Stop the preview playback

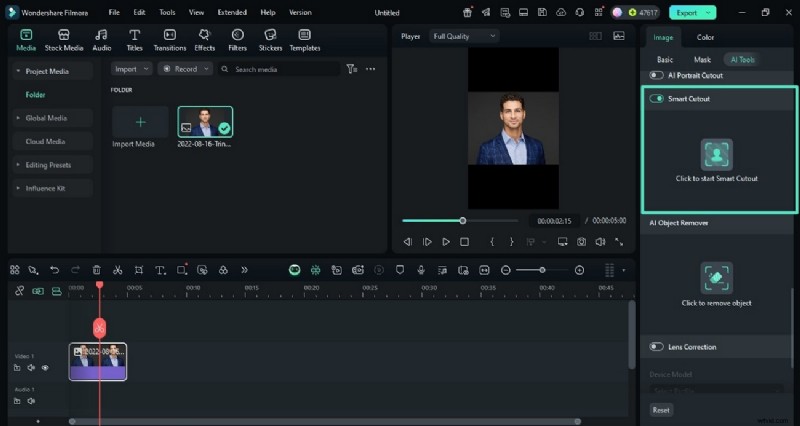pos(464,242)
